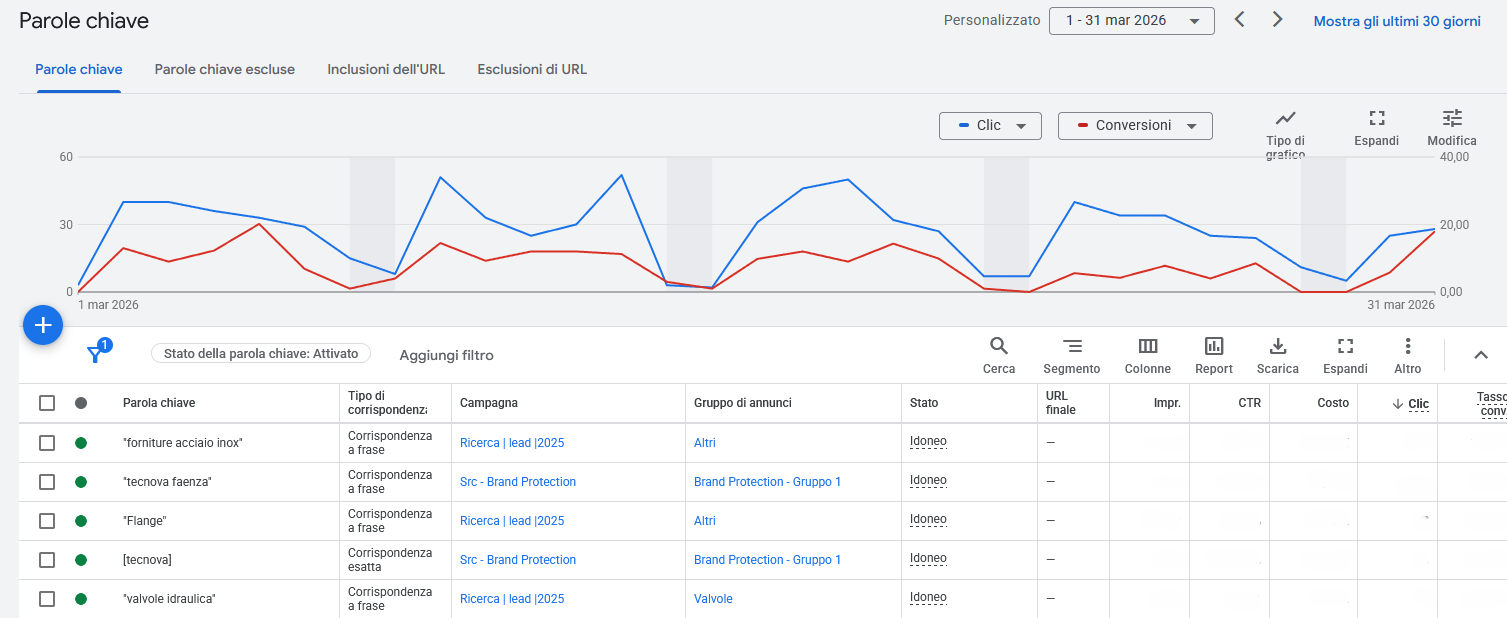
Task: Open the Clic metric dropdown
Action: click(990, 126)
